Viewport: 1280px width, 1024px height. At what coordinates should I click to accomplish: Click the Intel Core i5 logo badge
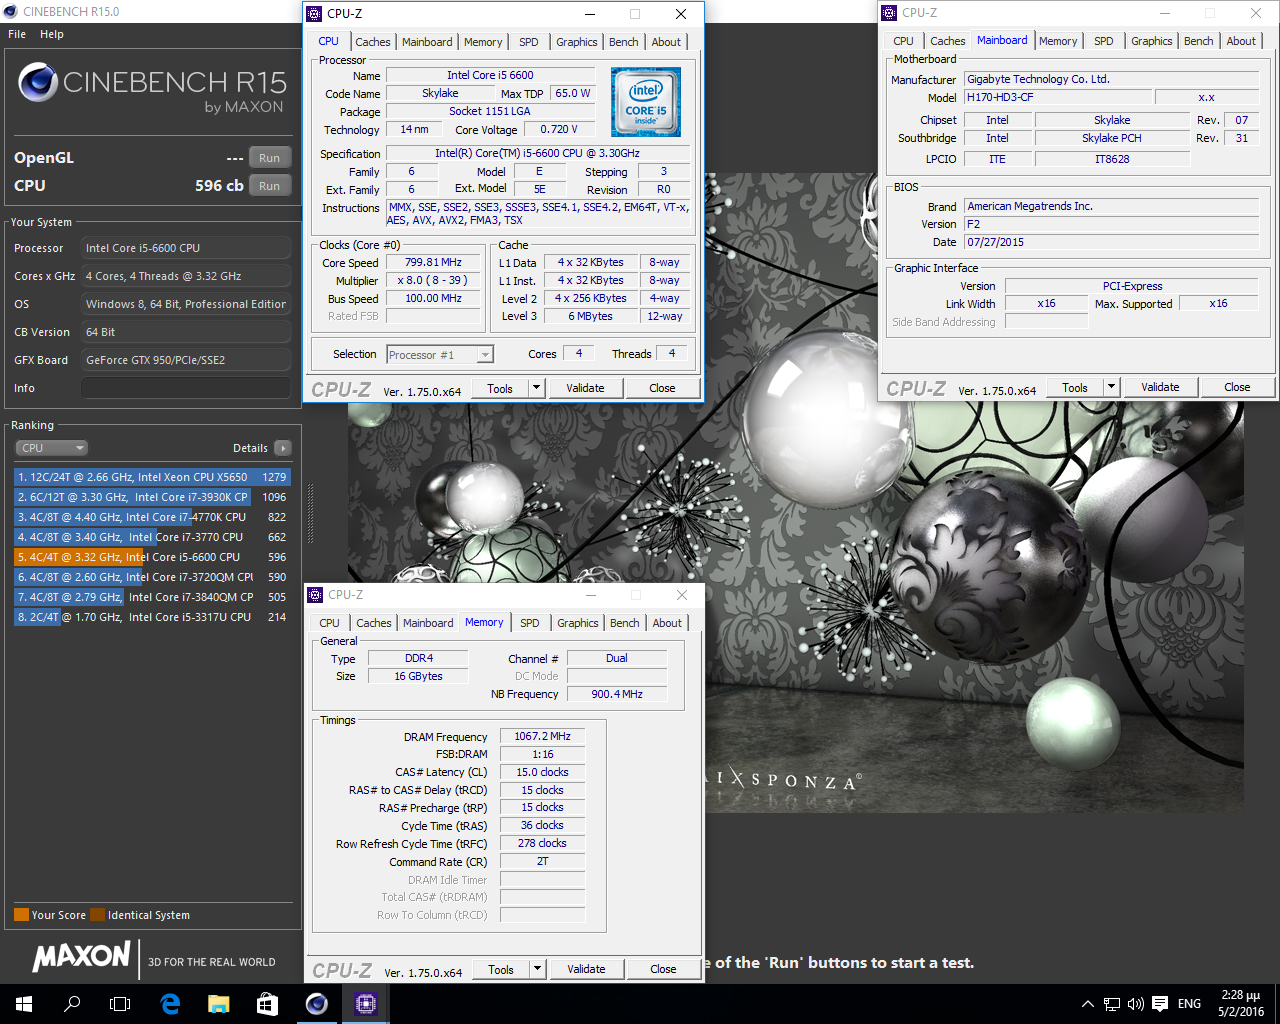pos(646,102)
